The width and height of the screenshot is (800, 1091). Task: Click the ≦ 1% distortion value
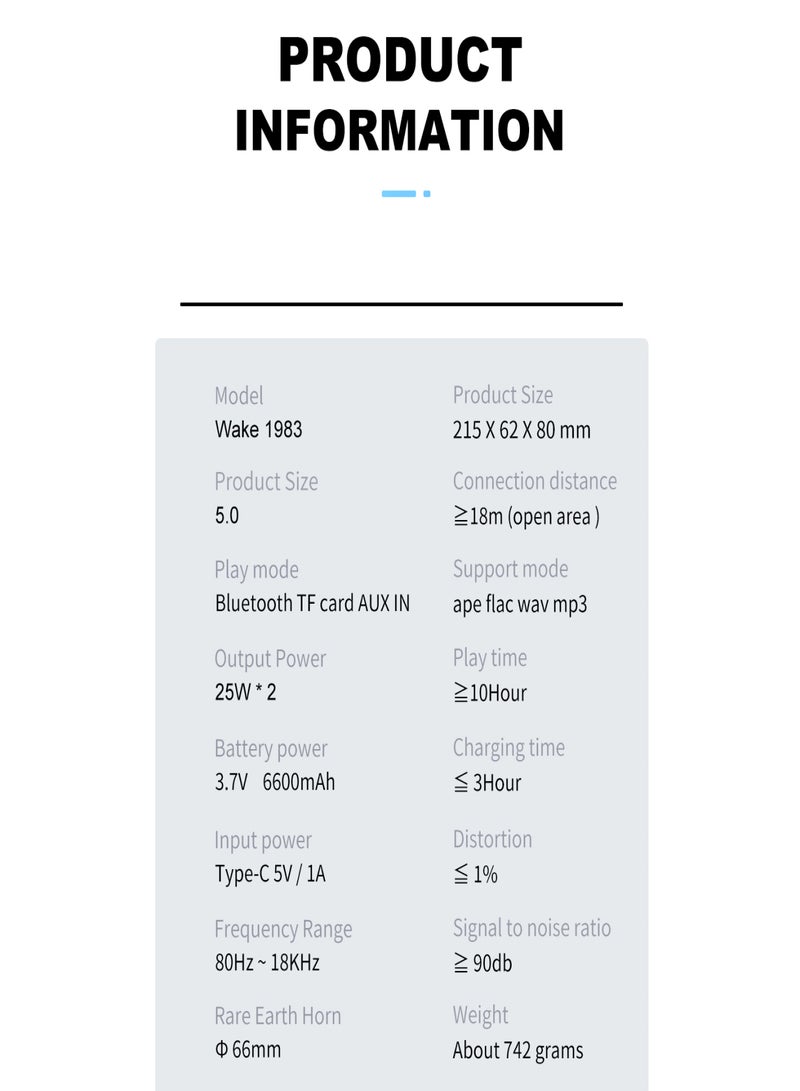475,874
